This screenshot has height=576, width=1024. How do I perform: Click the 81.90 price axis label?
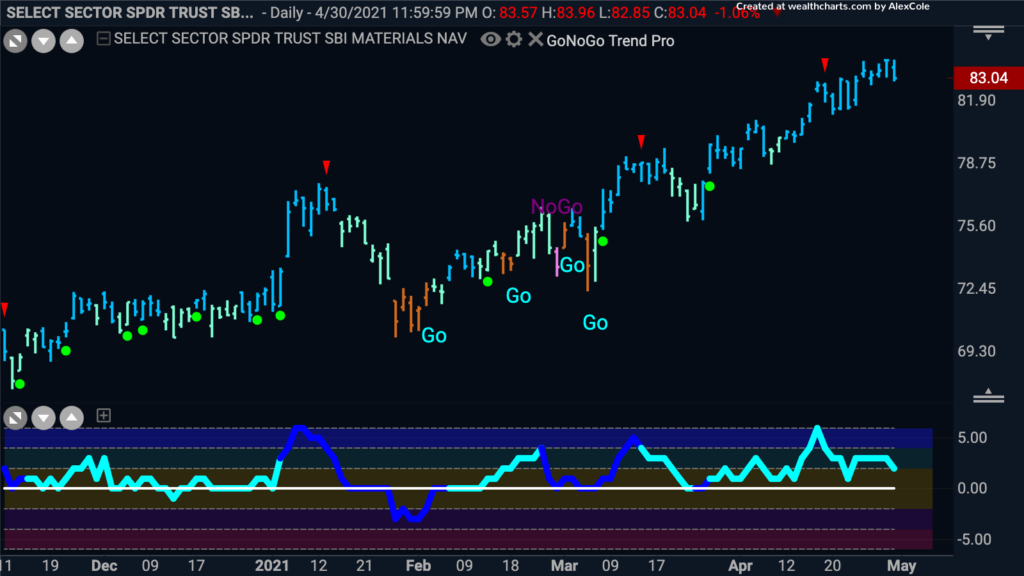(976, 101)
